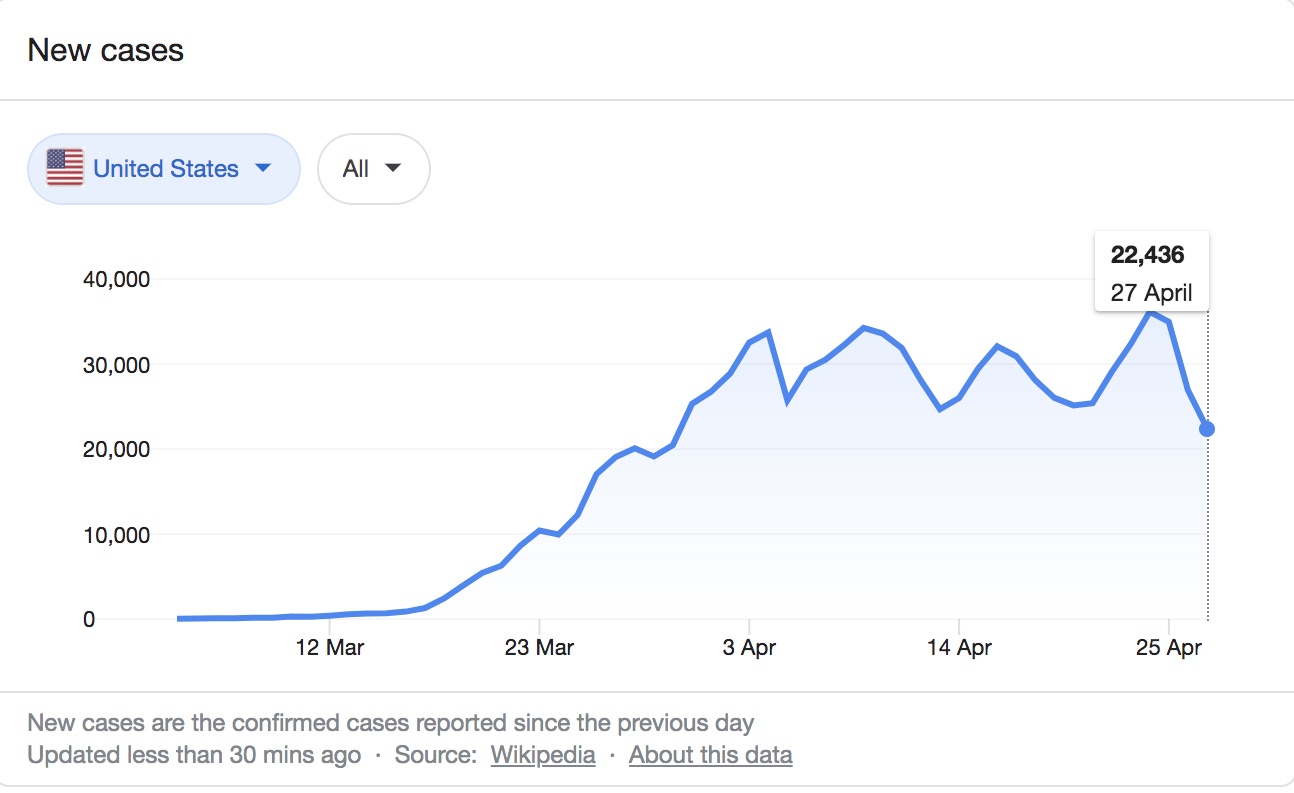Select the 23 Mar x-axis label
The width and height of the screenshot is (1294, 793).
coord(539,648)
